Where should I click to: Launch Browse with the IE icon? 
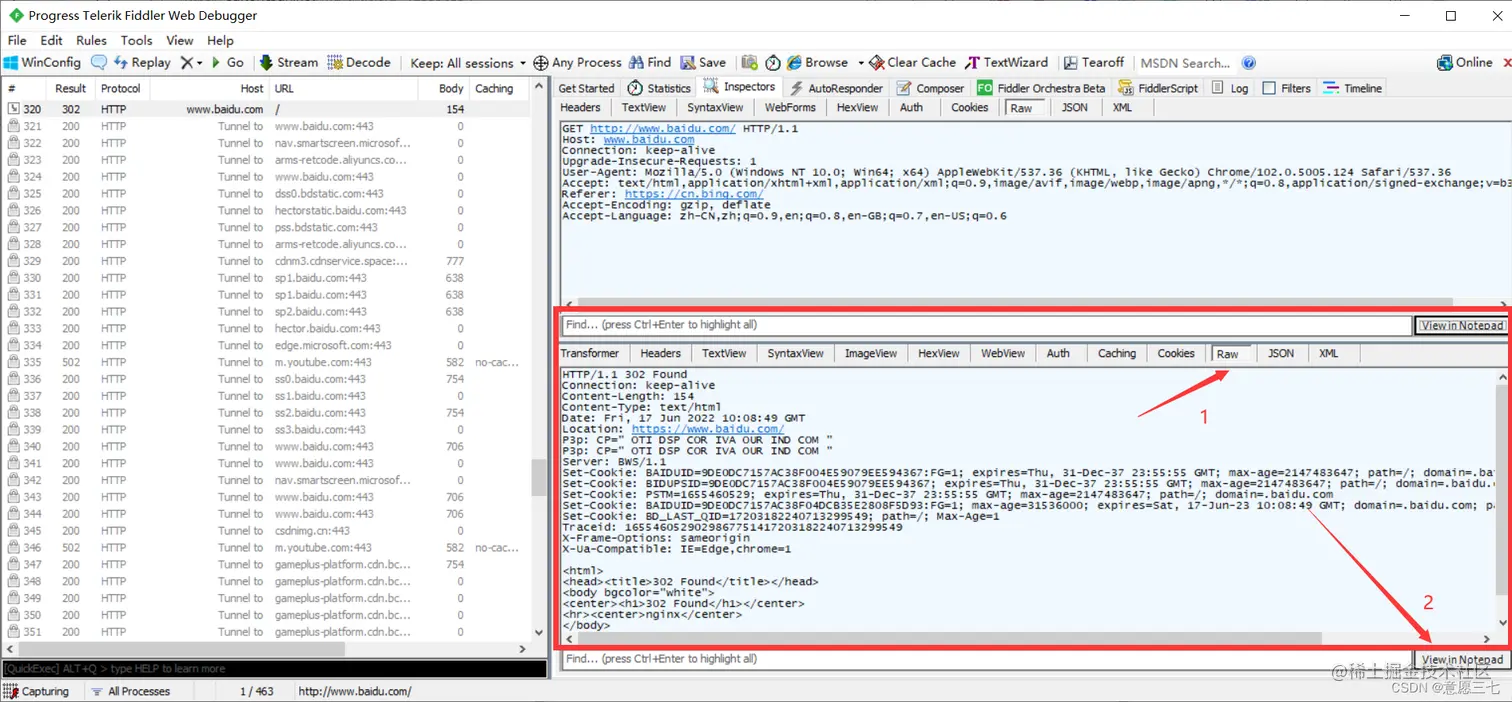pyautogui.click(x=816, y=62)
